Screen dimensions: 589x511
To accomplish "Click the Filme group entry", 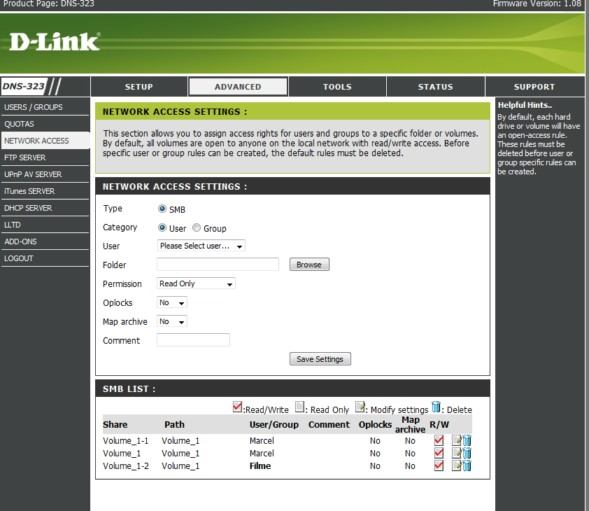I will [x=260, y=466].
